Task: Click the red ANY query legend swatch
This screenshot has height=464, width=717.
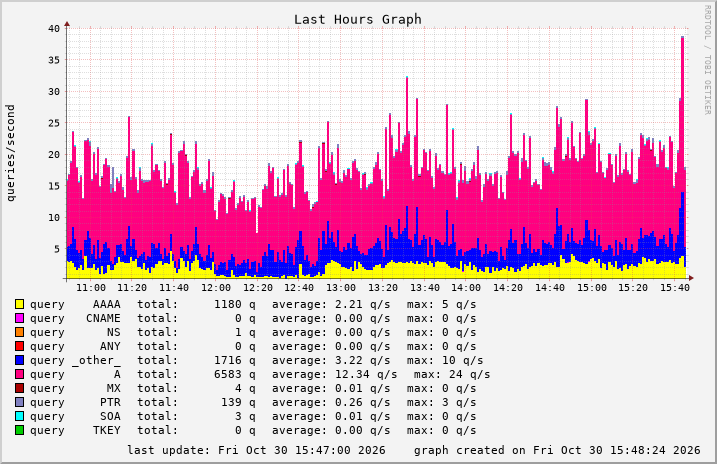Action: 19,346
